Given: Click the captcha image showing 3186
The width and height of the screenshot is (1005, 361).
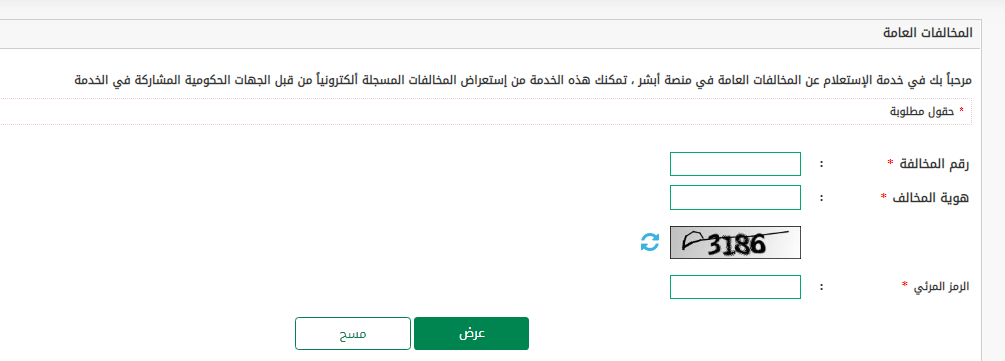Looking at the screenshot, I should [x=735, y=242].
